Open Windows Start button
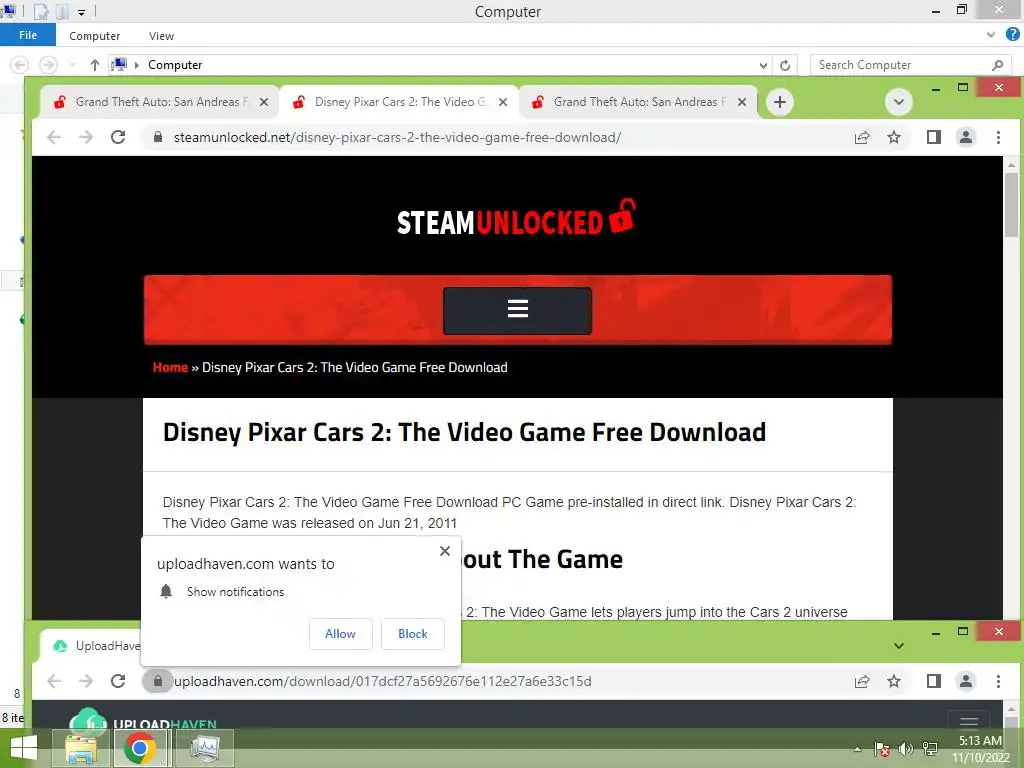The image size is (1024, 768). point(24,748)
